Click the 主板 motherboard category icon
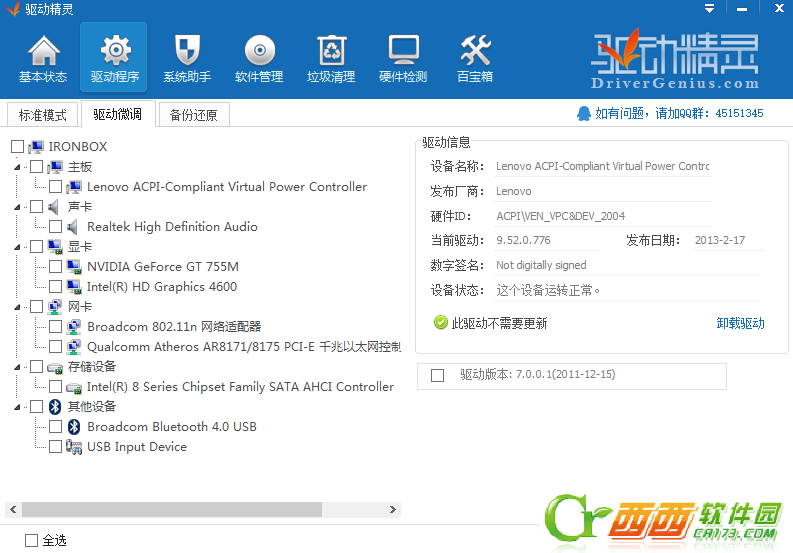The height and width of the screenshot is (553, 793). tap(55, 166)
